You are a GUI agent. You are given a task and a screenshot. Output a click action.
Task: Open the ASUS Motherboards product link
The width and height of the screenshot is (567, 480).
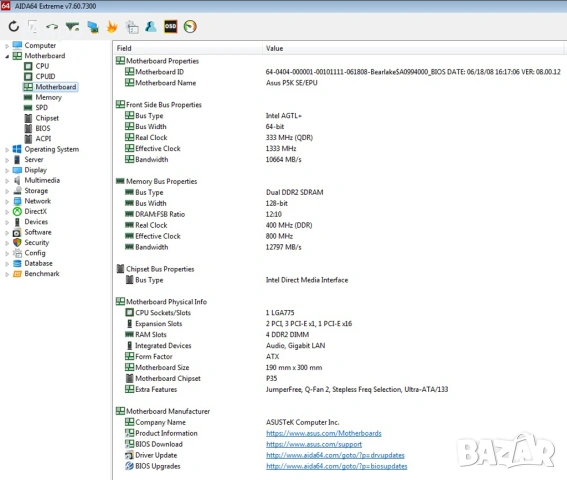(x=324, y=433)
